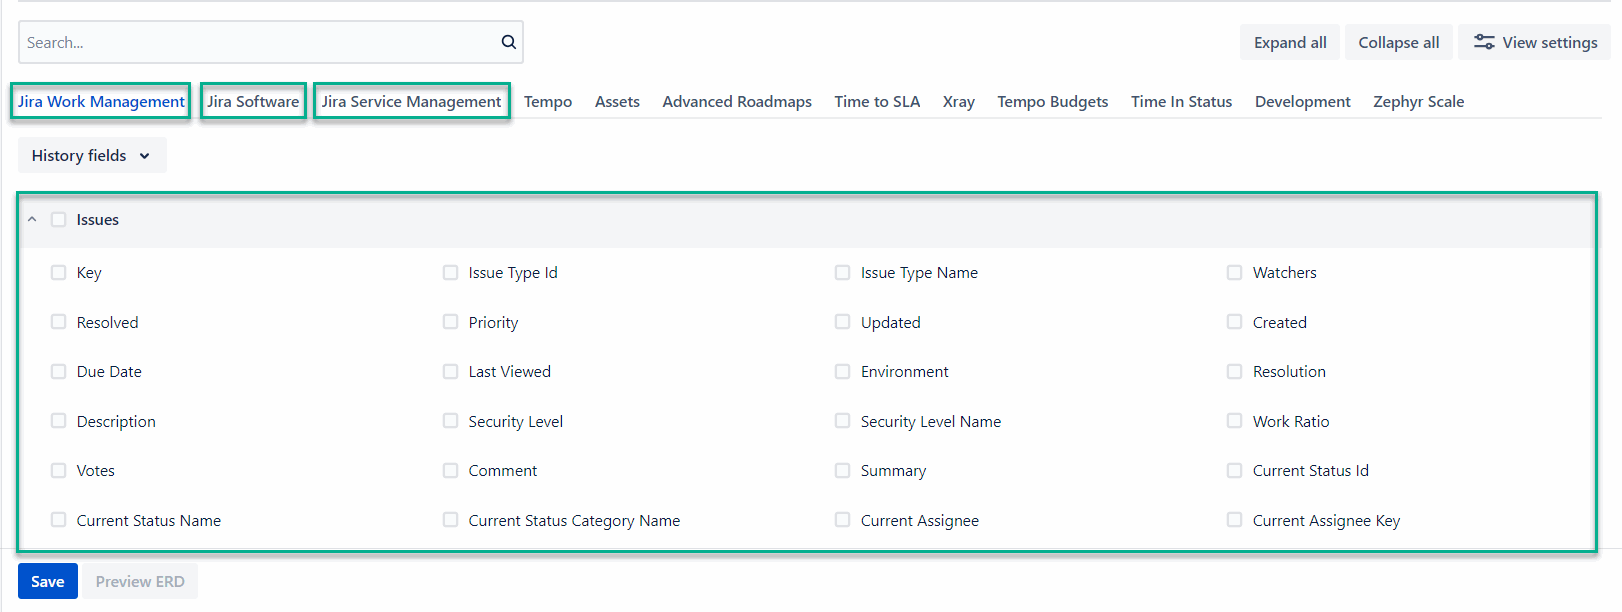Screen dimensions: 1622x612
Task: Select the Watchers checkbox
Action: [1235, 273]
